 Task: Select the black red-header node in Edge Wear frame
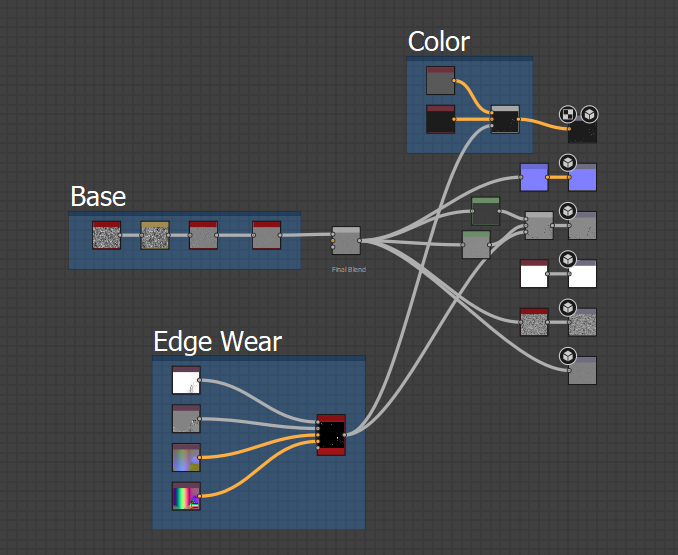pos(331,435)
